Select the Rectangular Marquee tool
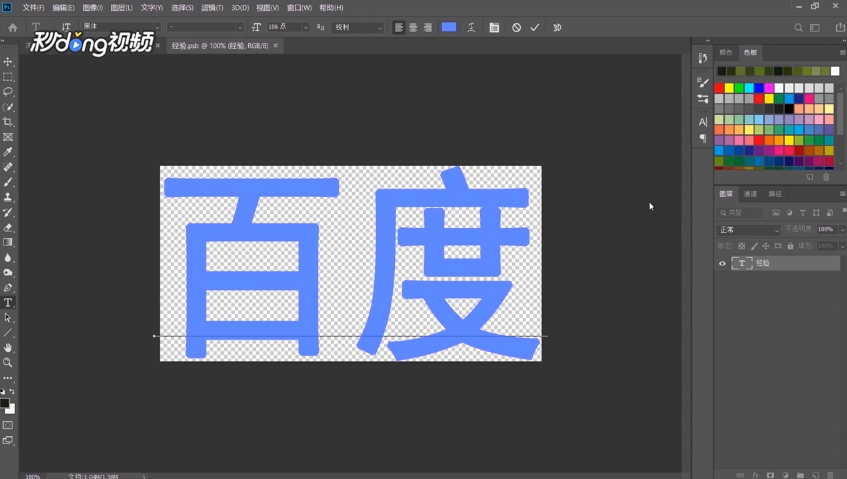Viewport: 847px width, 479px height. 8,77
